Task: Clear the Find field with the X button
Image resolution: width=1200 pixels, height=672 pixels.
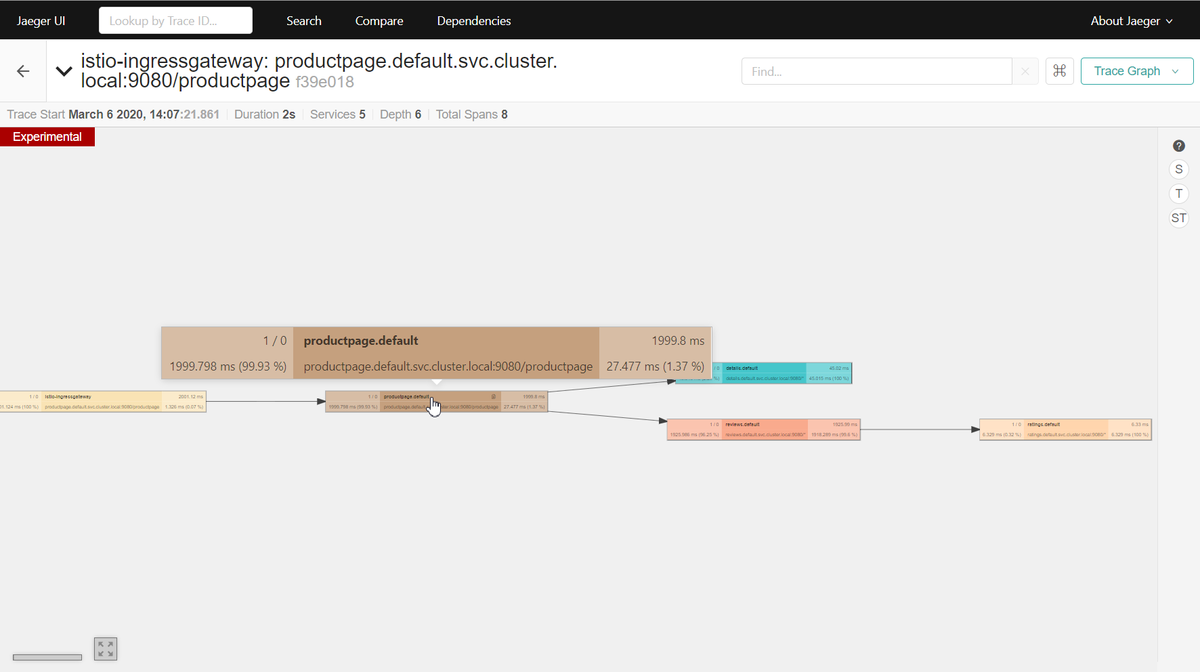Action: (x=1025, y=71)
